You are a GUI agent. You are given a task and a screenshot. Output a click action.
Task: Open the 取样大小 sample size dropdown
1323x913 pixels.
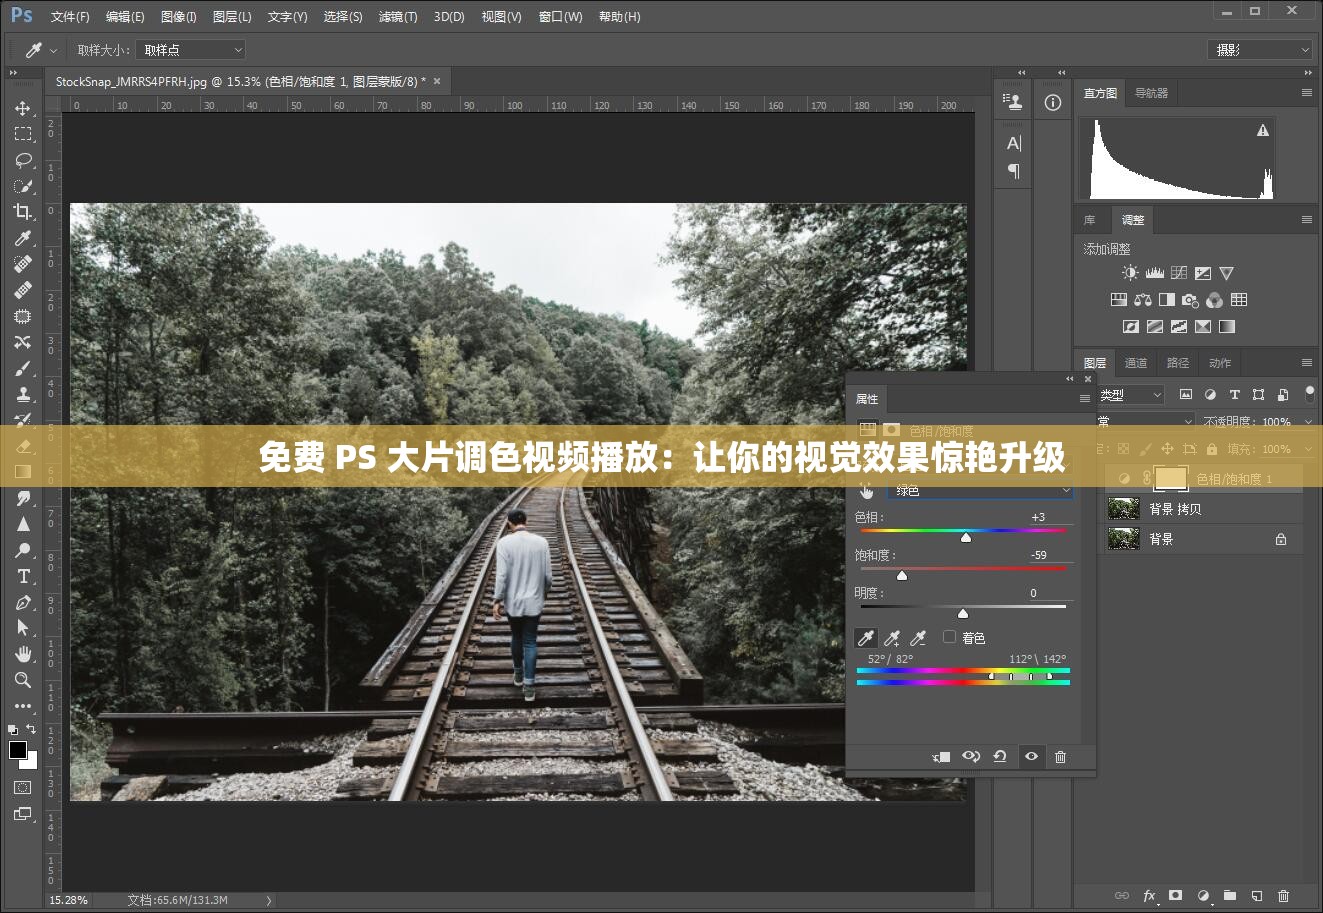[x=190, y=49]
